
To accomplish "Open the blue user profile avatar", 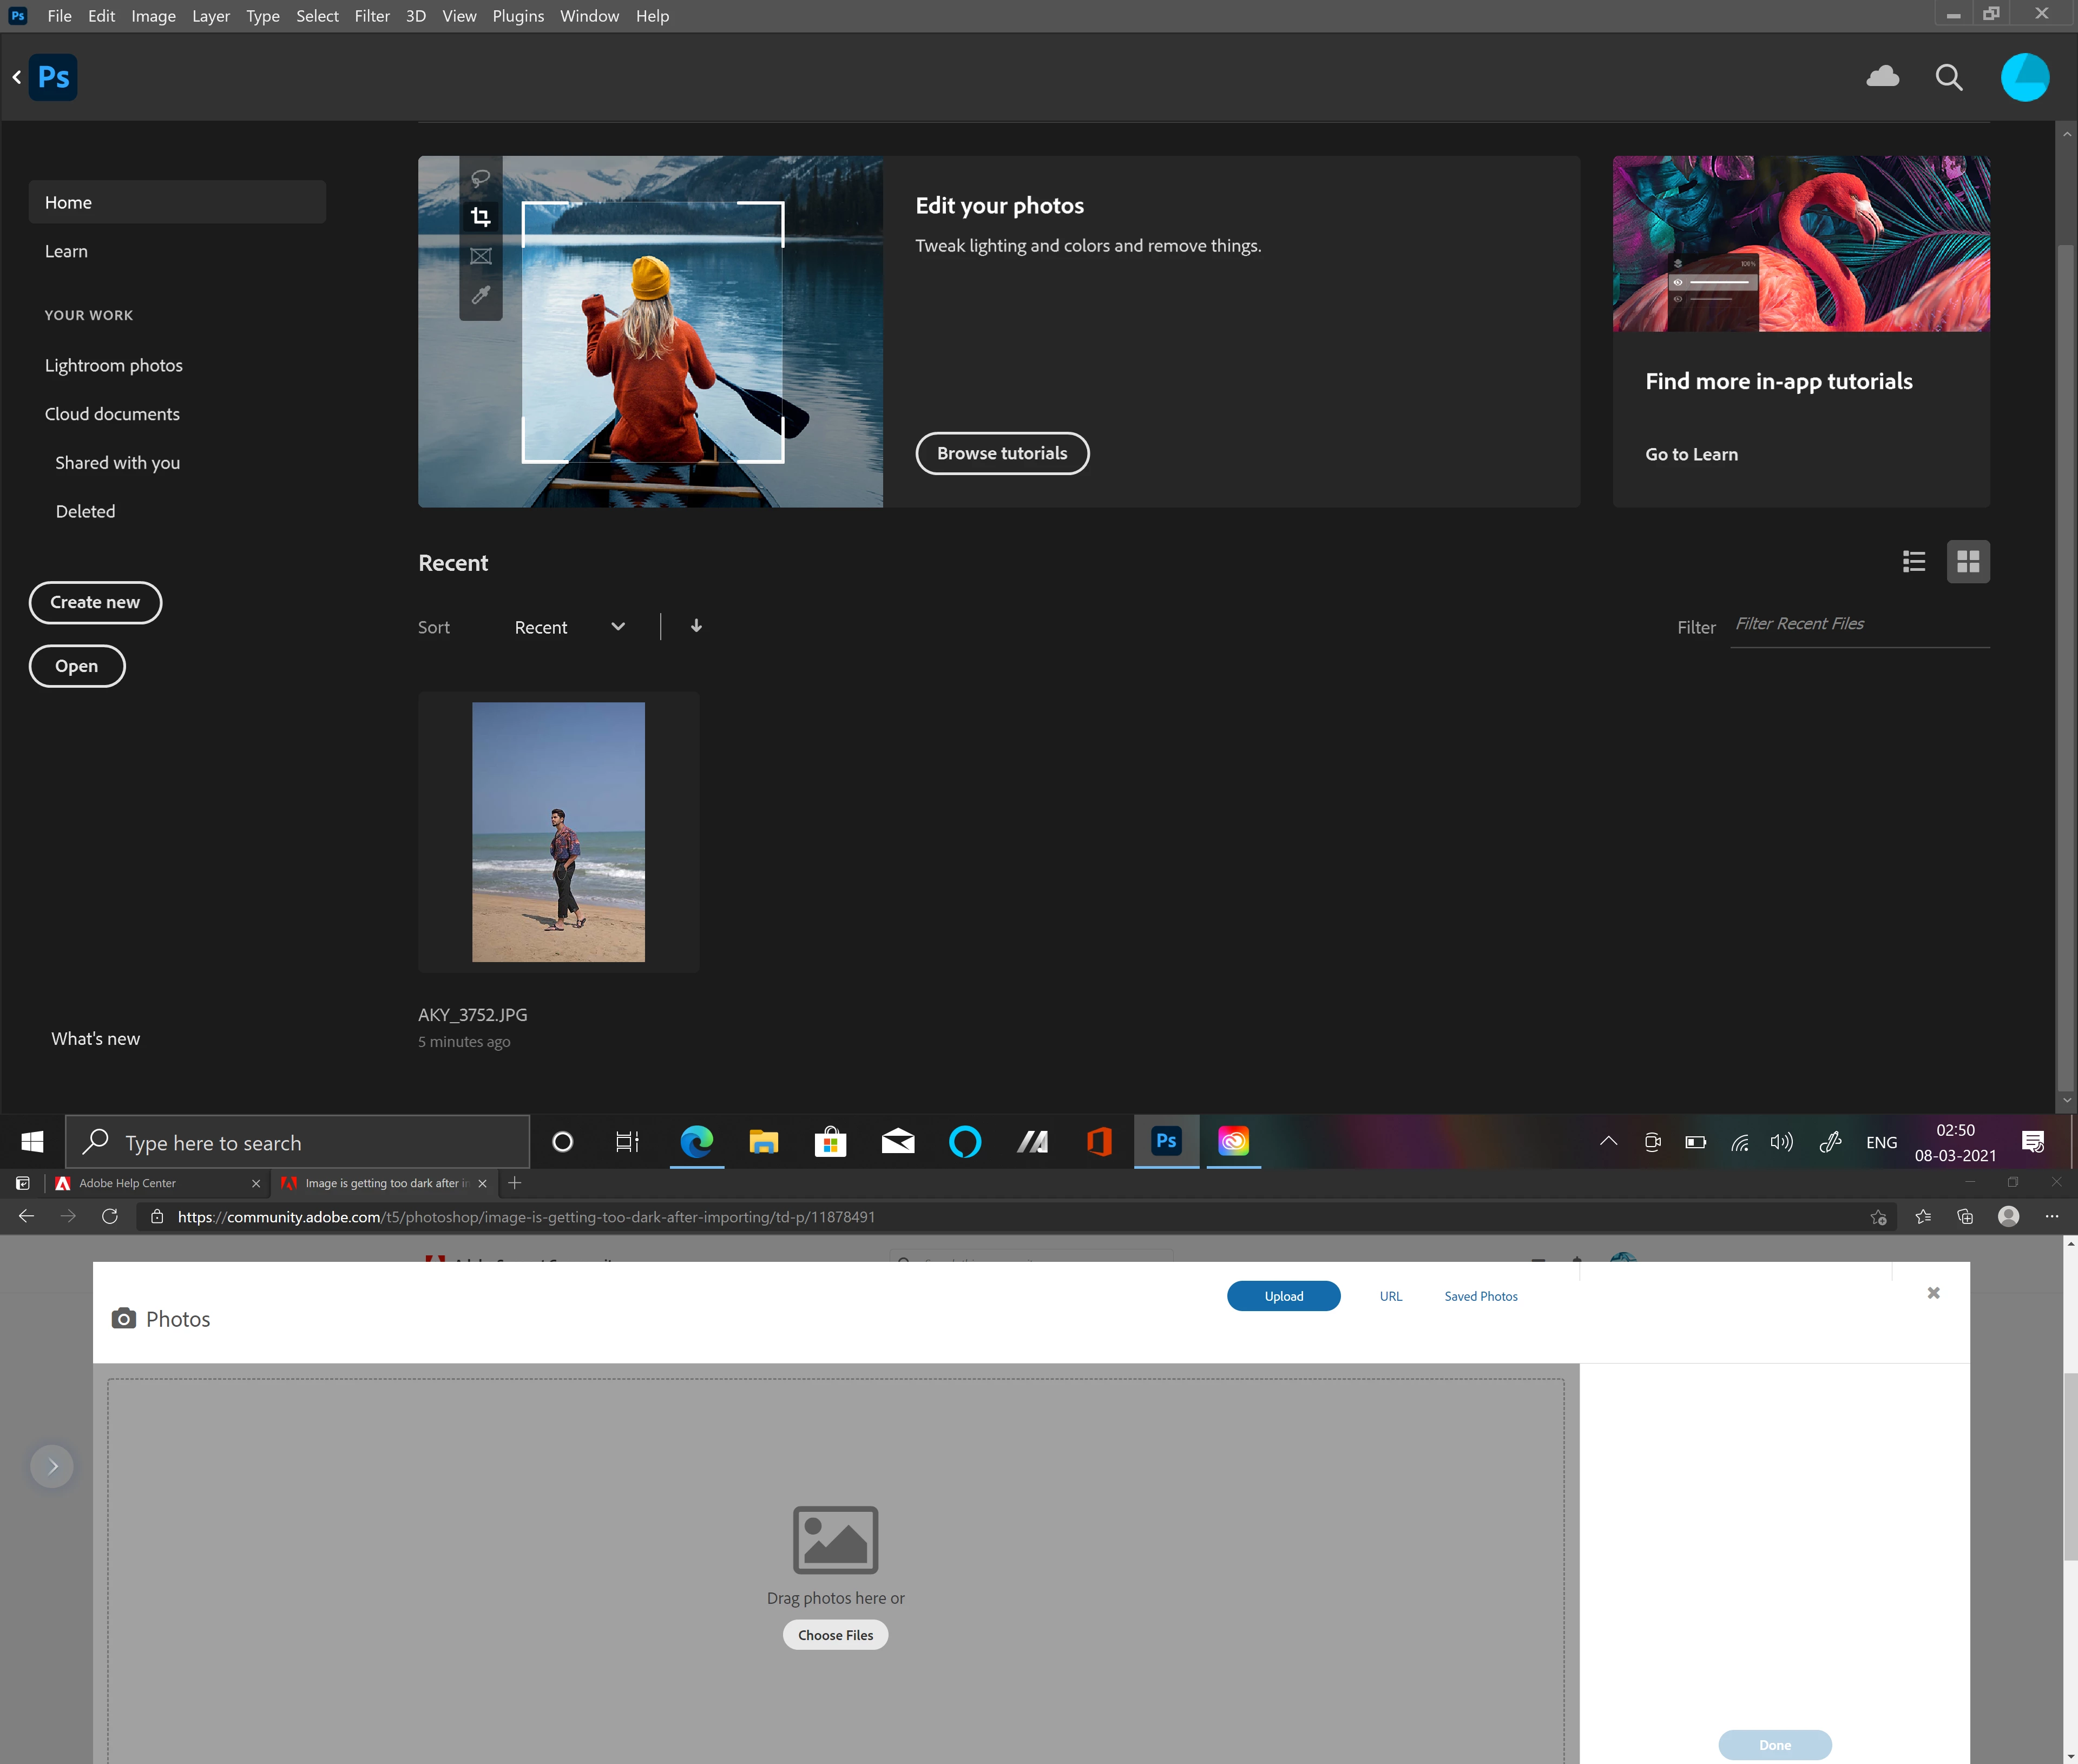I will (2024, 77).
